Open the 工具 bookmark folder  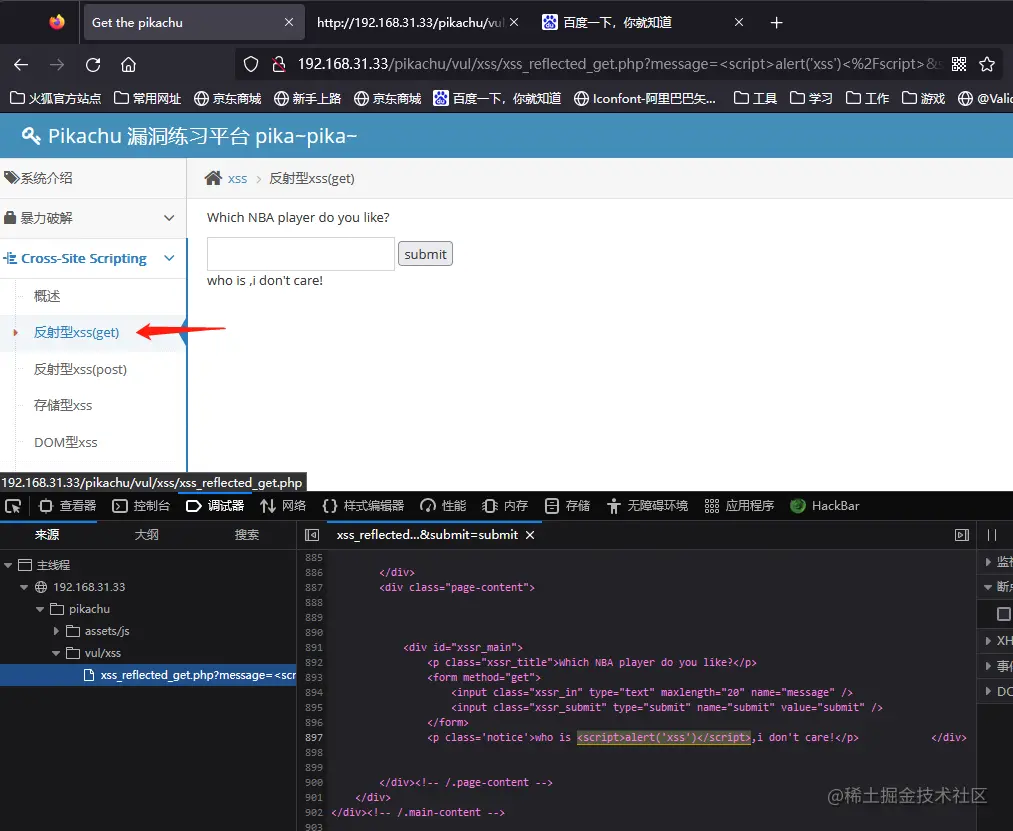[x=755, y=98]
